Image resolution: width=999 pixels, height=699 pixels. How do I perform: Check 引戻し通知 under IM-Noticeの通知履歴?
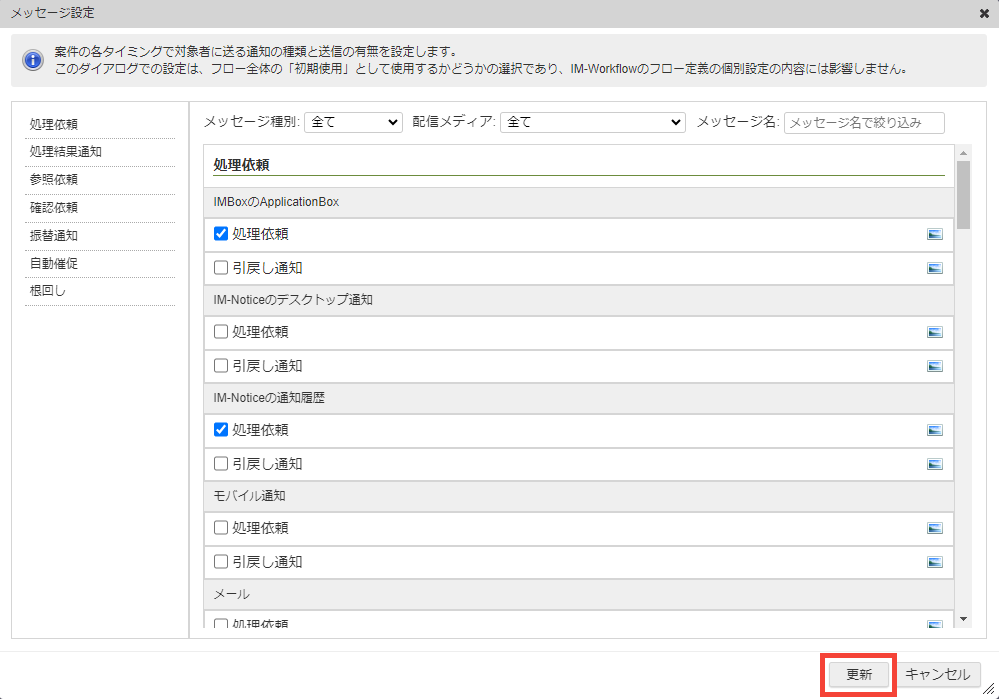tap(221, 463)
